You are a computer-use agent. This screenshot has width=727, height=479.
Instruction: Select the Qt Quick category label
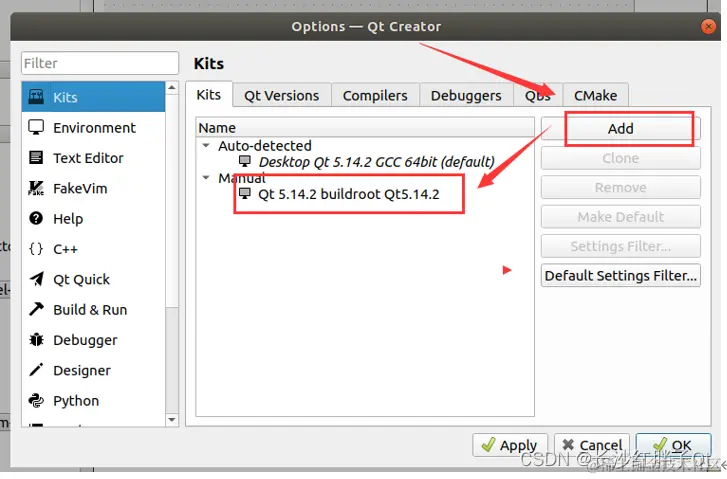[82, 280]
